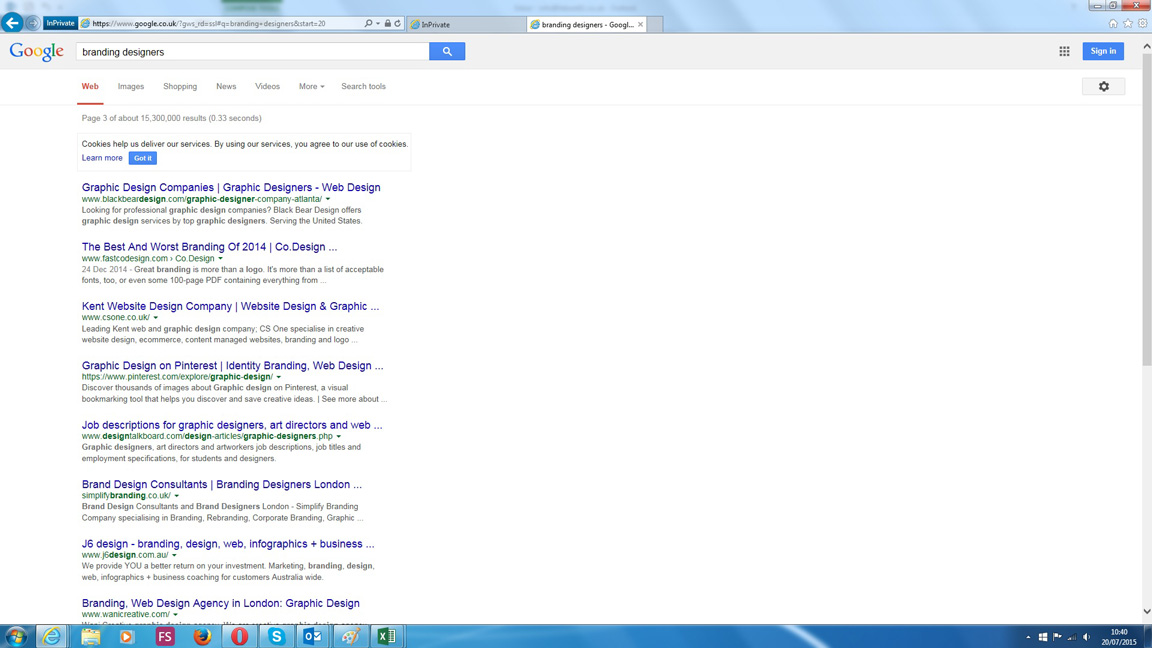Refresh the page from address bar
1152x648 pixels.
[x=398, y=23]
